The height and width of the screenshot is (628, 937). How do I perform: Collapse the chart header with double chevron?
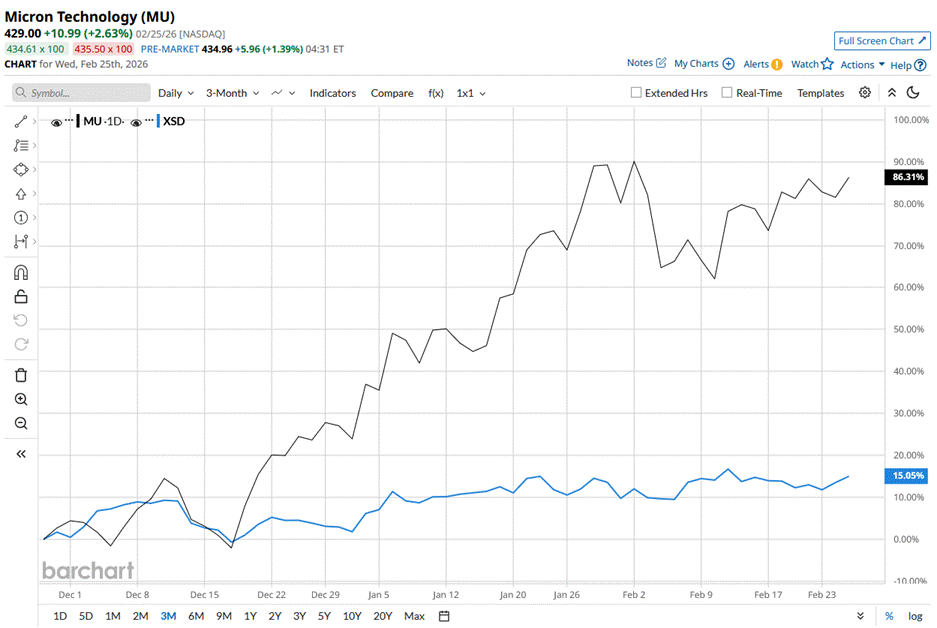[892, 93]
